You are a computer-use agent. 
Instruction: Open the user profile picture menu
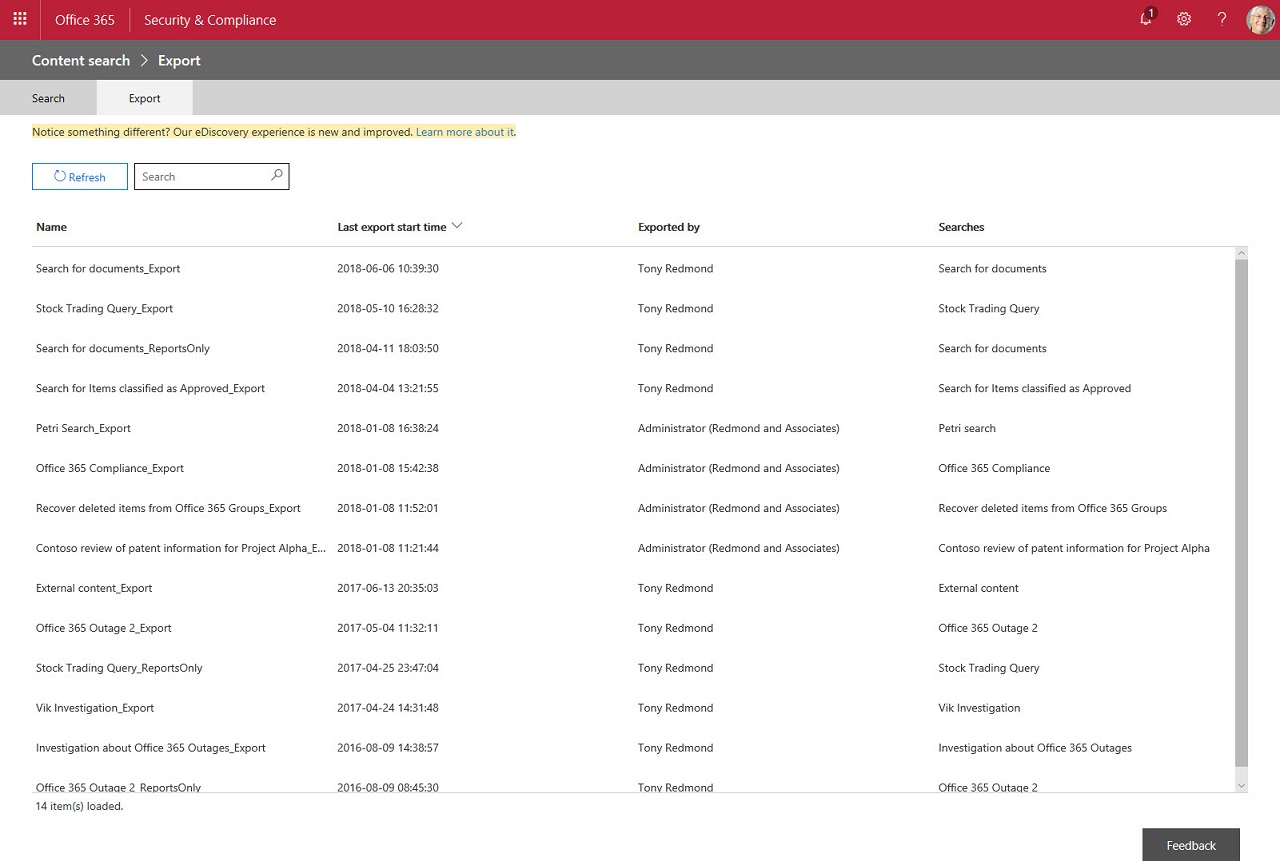1260,19
